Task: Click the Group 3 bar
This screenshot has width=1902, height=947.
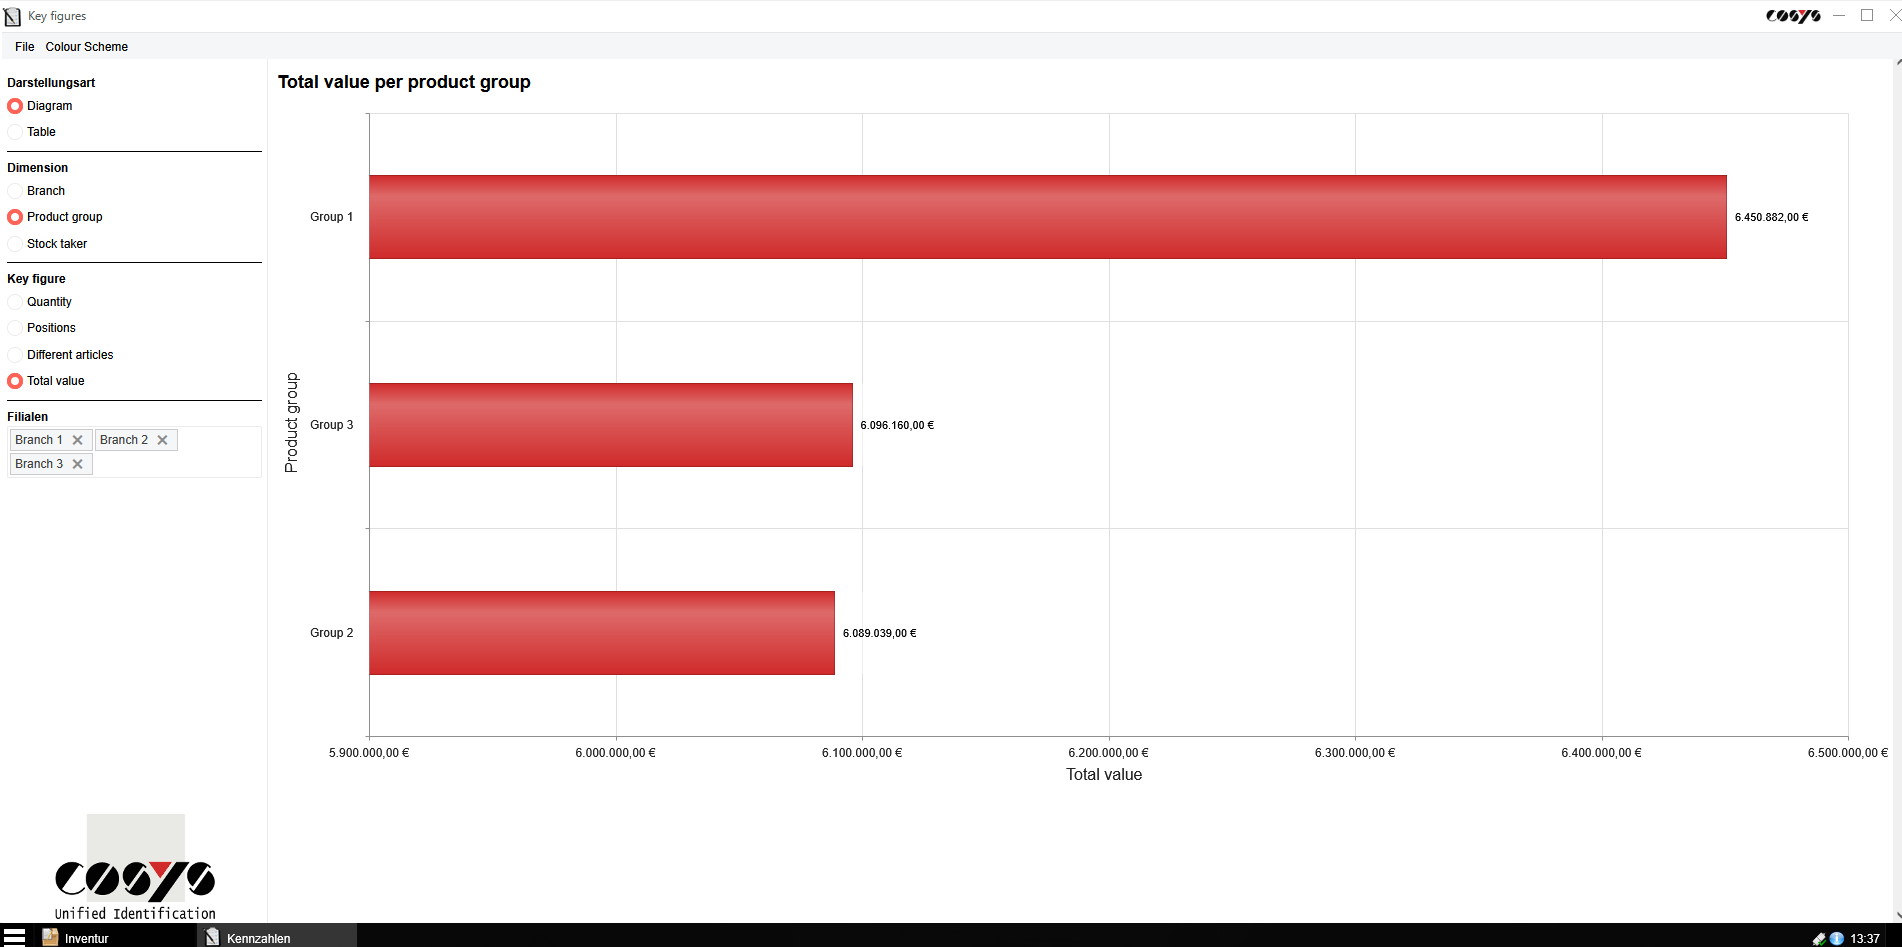Action: (x=611, y=425)
